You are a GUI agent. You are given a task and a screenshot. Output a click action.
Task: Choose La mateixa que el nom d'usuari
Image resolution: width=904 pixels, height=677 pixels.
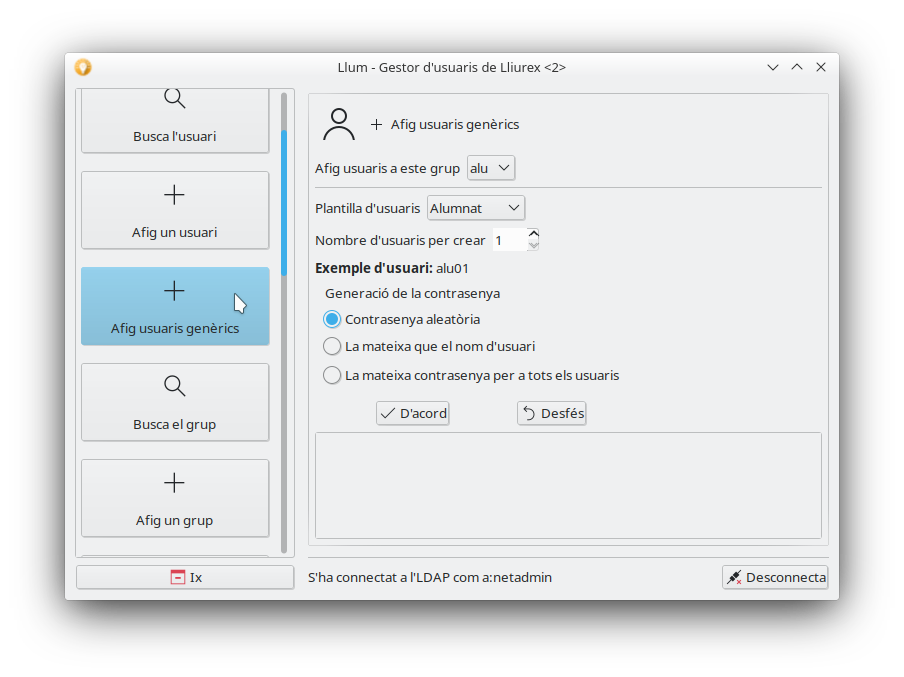coord(333,347)
